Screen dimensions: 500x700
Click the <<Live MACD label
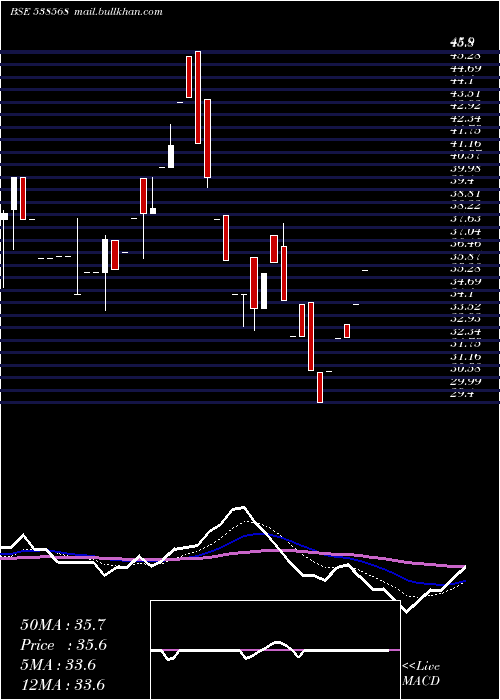click(x=421, y=673)
